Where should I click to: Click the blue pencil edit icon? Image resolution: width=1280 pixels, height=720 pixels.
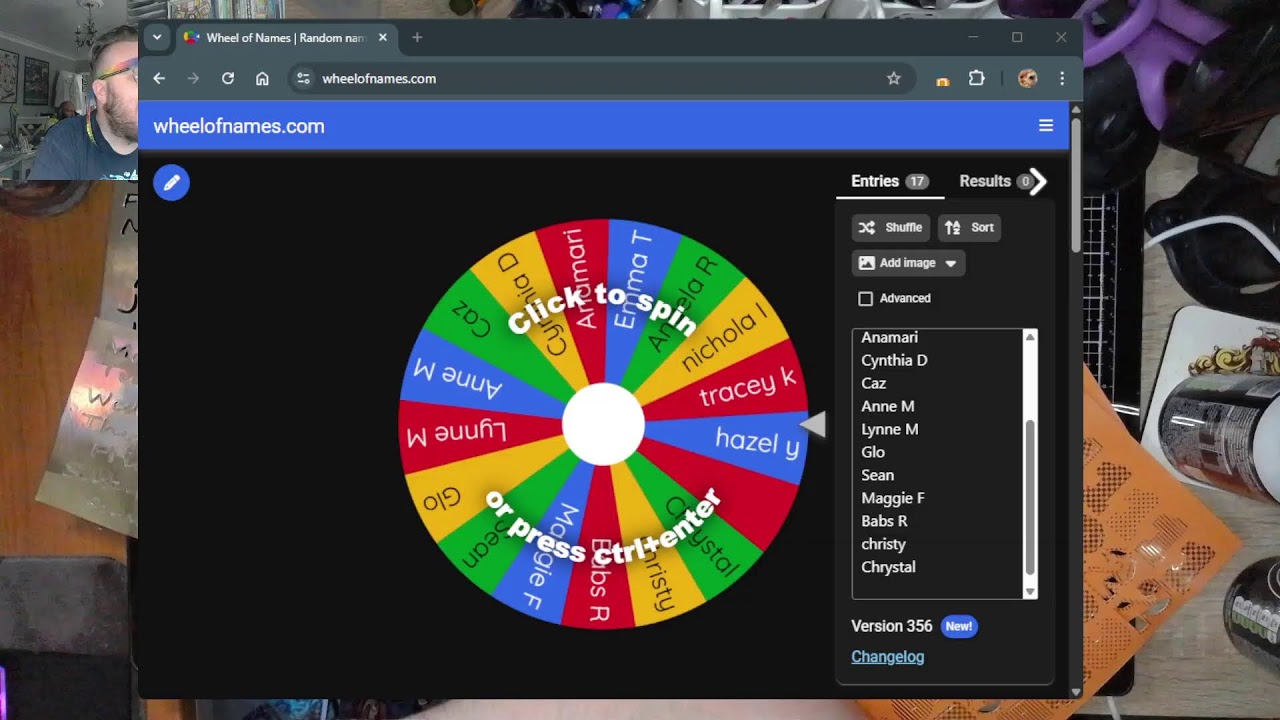pos(171,182)
